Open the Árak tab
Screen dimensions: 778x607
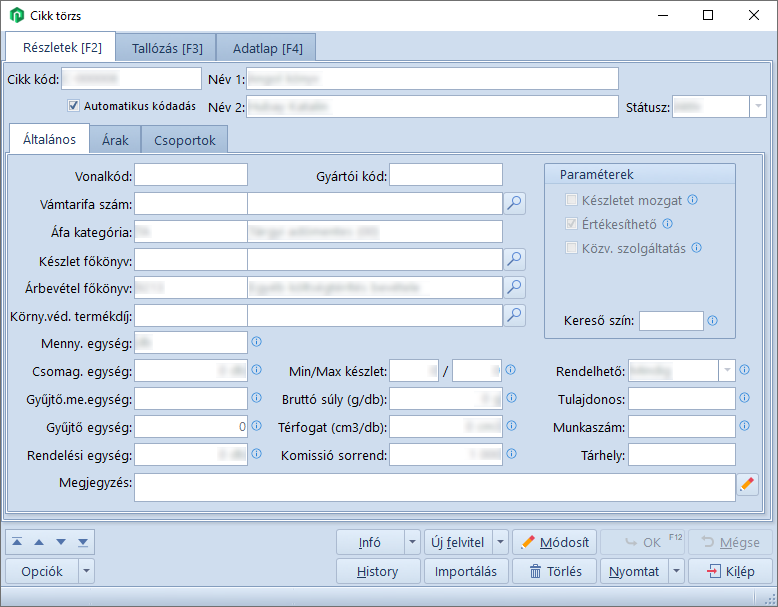coord(115,141)
